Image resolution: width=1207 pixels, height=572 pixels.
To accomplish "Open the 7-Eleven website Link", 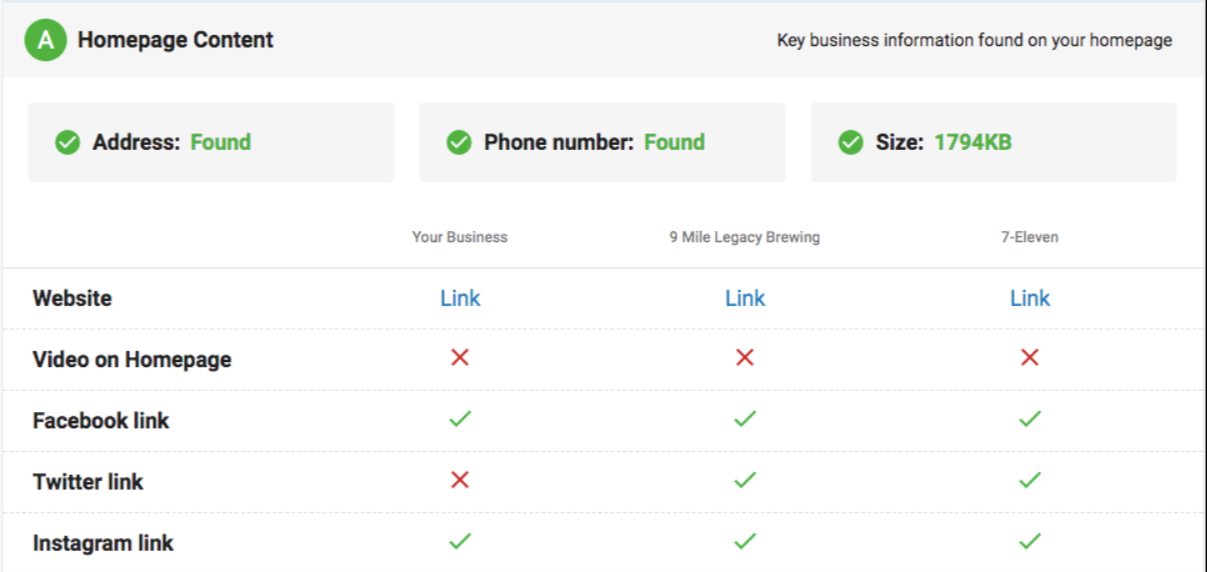I will click(x=1030, y=298).
